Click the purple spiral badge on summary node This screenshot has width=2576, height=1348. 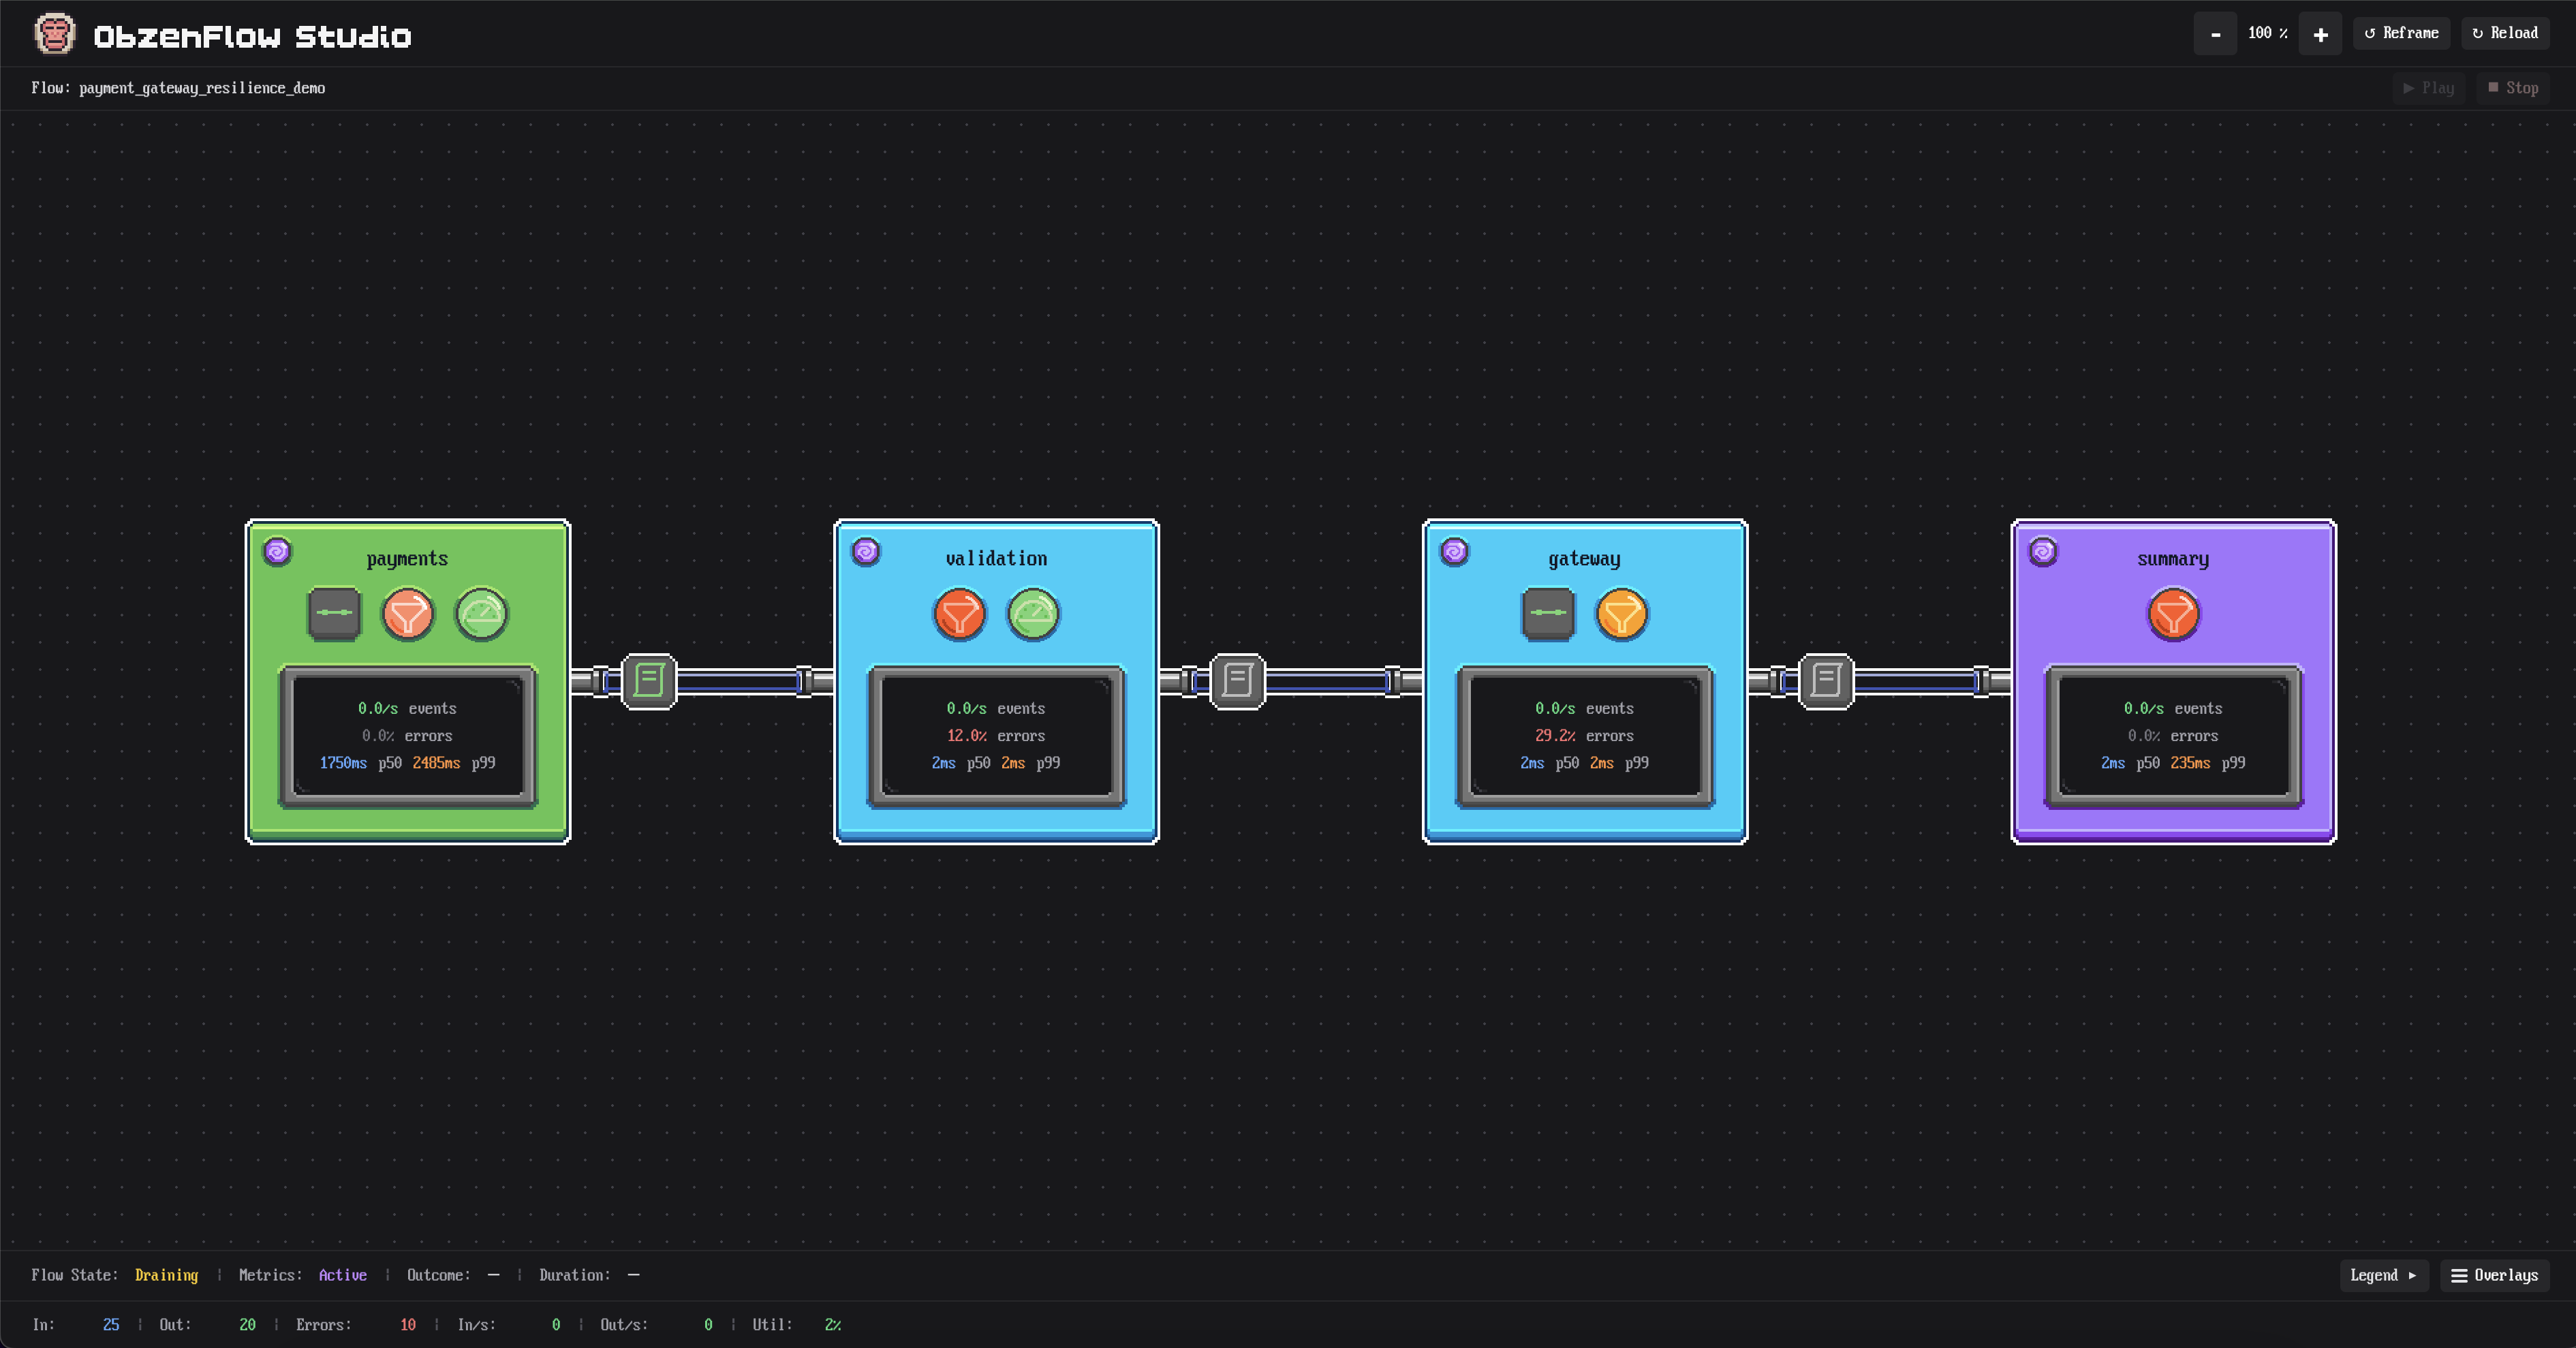click(x=2043, y=551)
